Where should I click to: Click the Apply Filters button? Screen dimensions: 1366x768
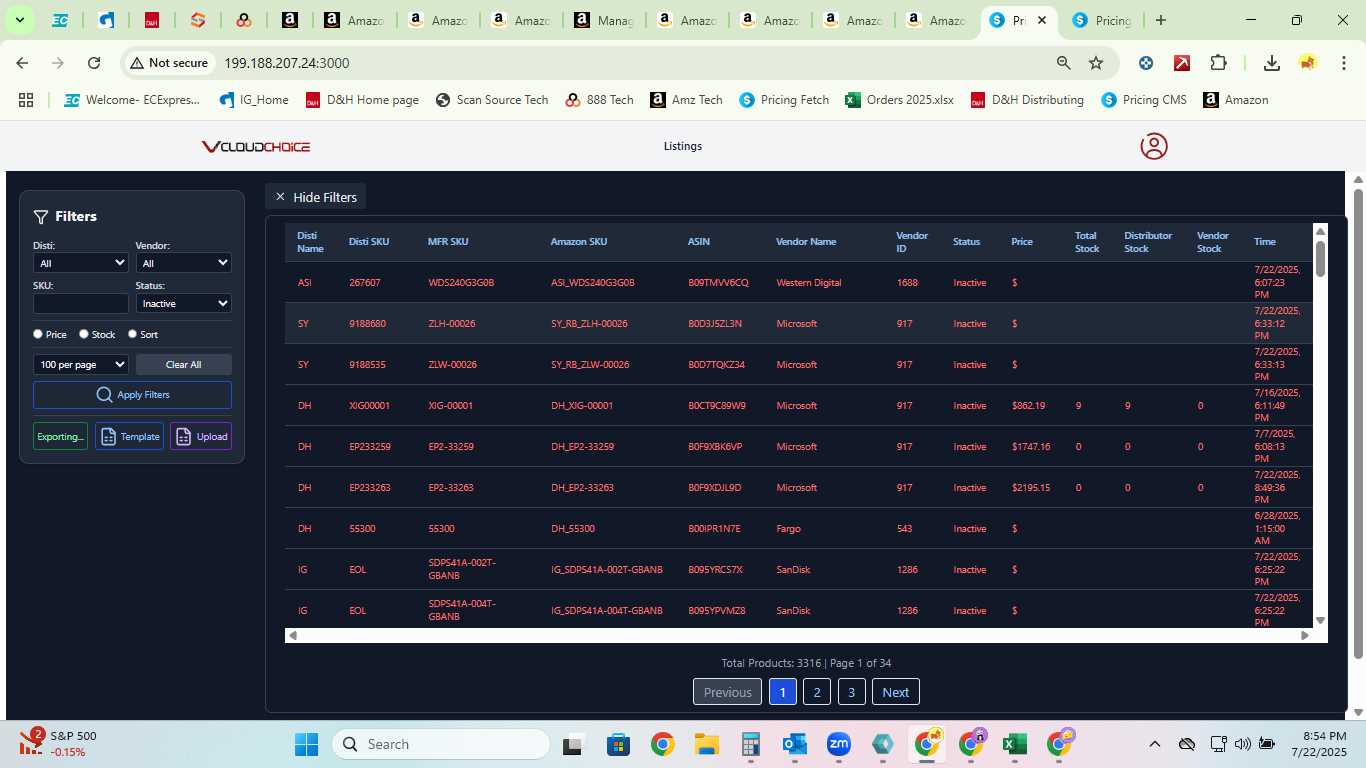click(132, 394)
